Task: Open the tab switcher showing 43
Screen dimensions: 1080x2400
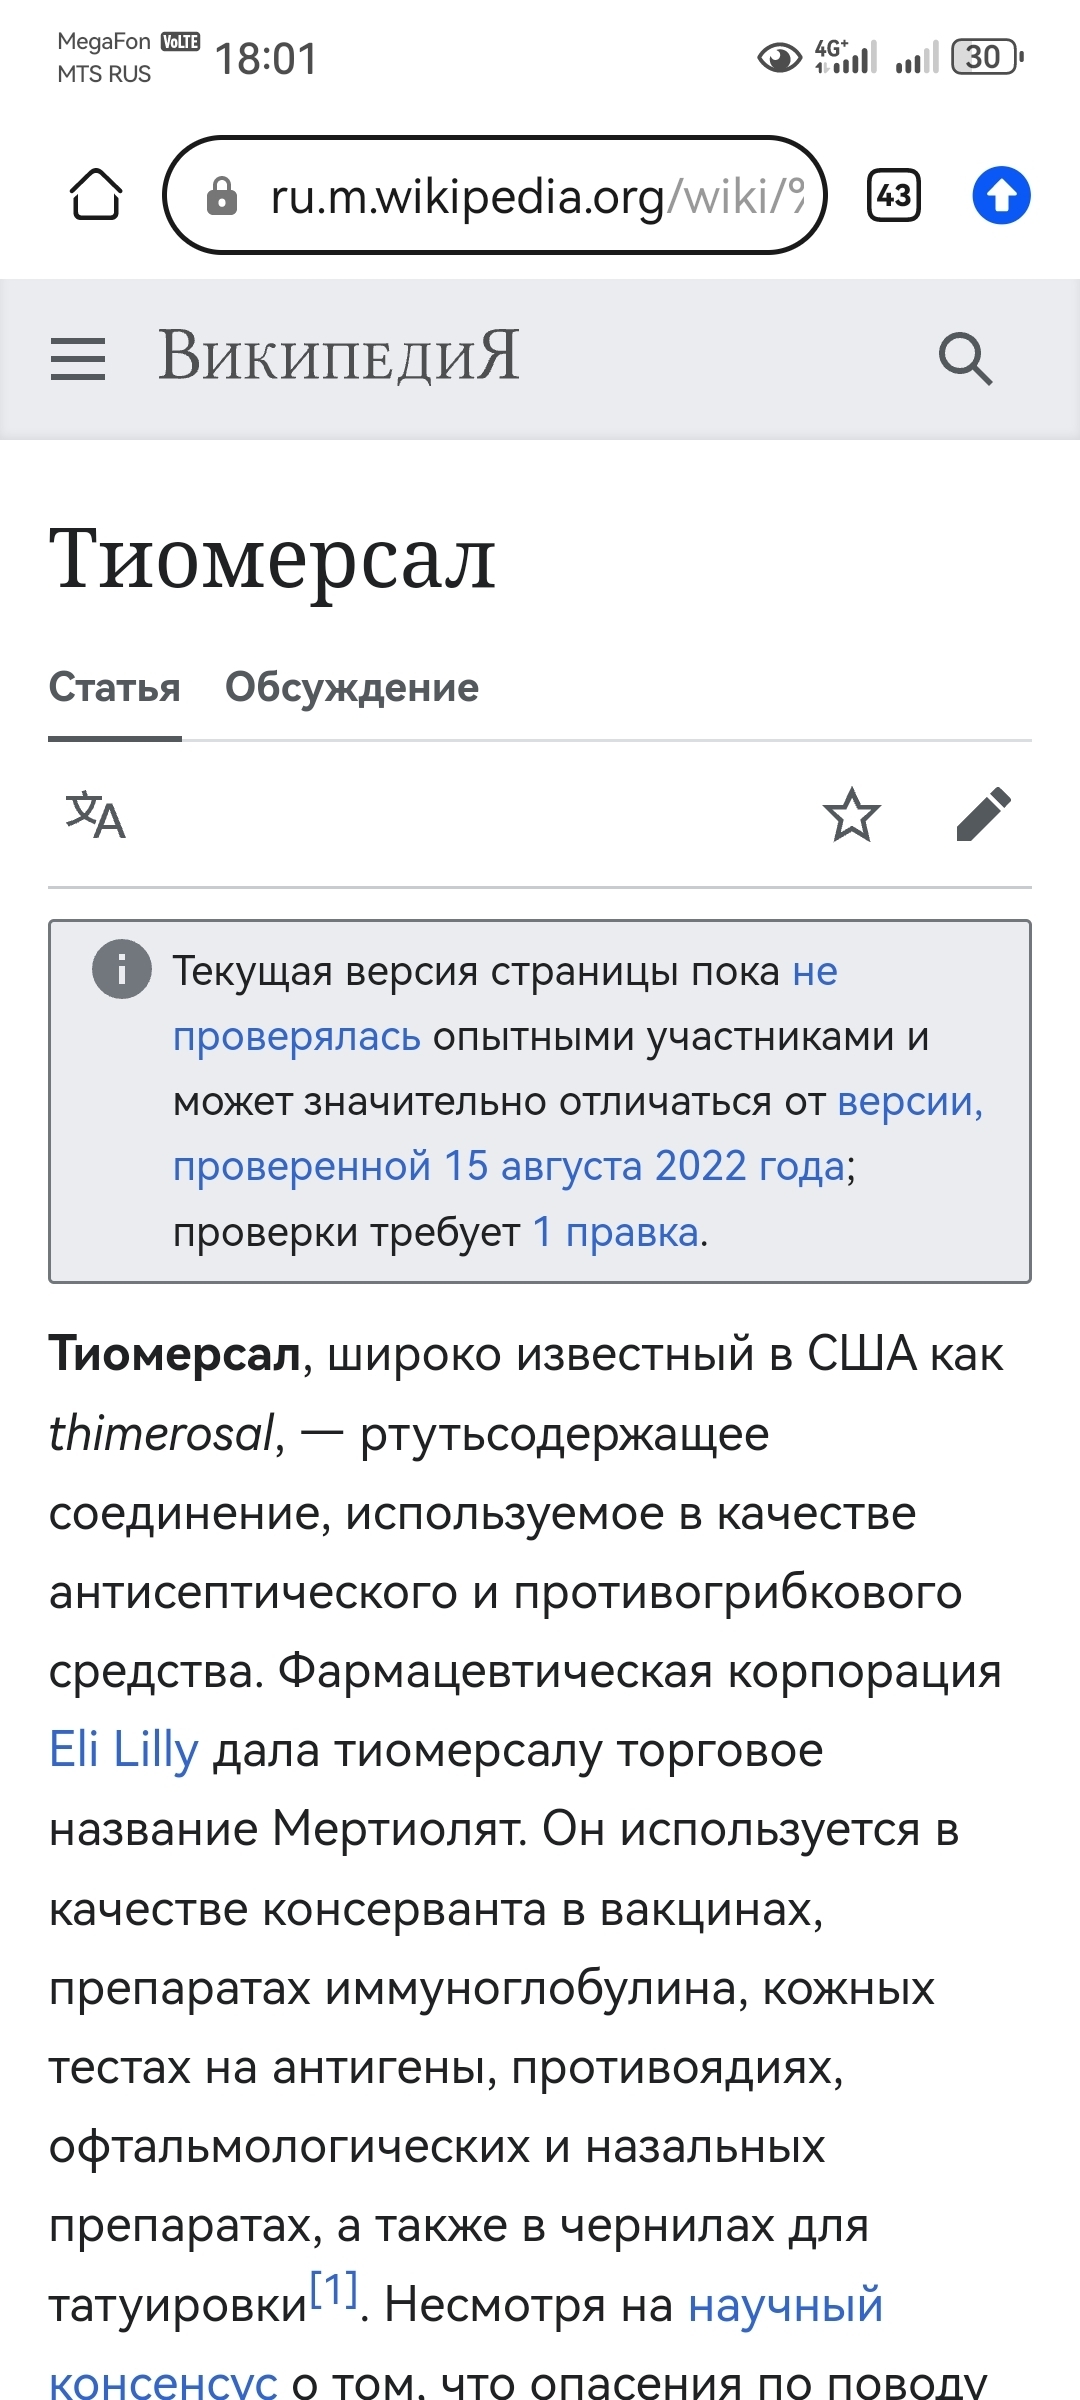Action: tap(893, 195)
